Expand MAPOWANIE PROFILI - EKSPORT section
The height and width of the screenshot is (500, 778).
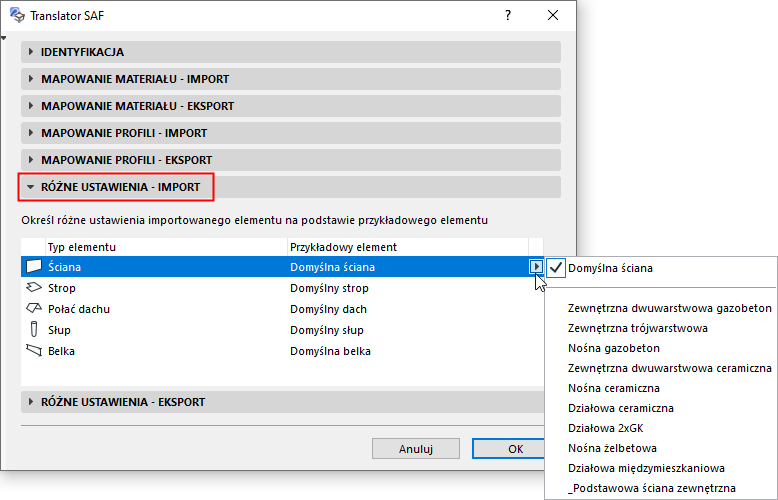coord(291,160)
